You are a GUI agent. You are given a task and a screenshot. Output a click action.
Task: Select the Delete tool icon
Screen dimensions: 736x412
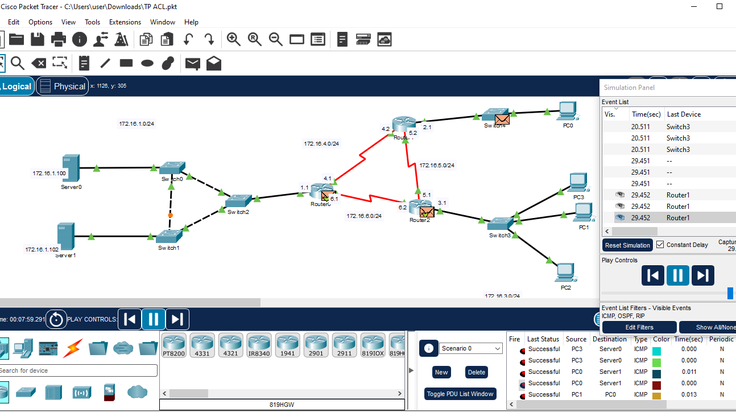pyautogui.click(x=38, y=63)
